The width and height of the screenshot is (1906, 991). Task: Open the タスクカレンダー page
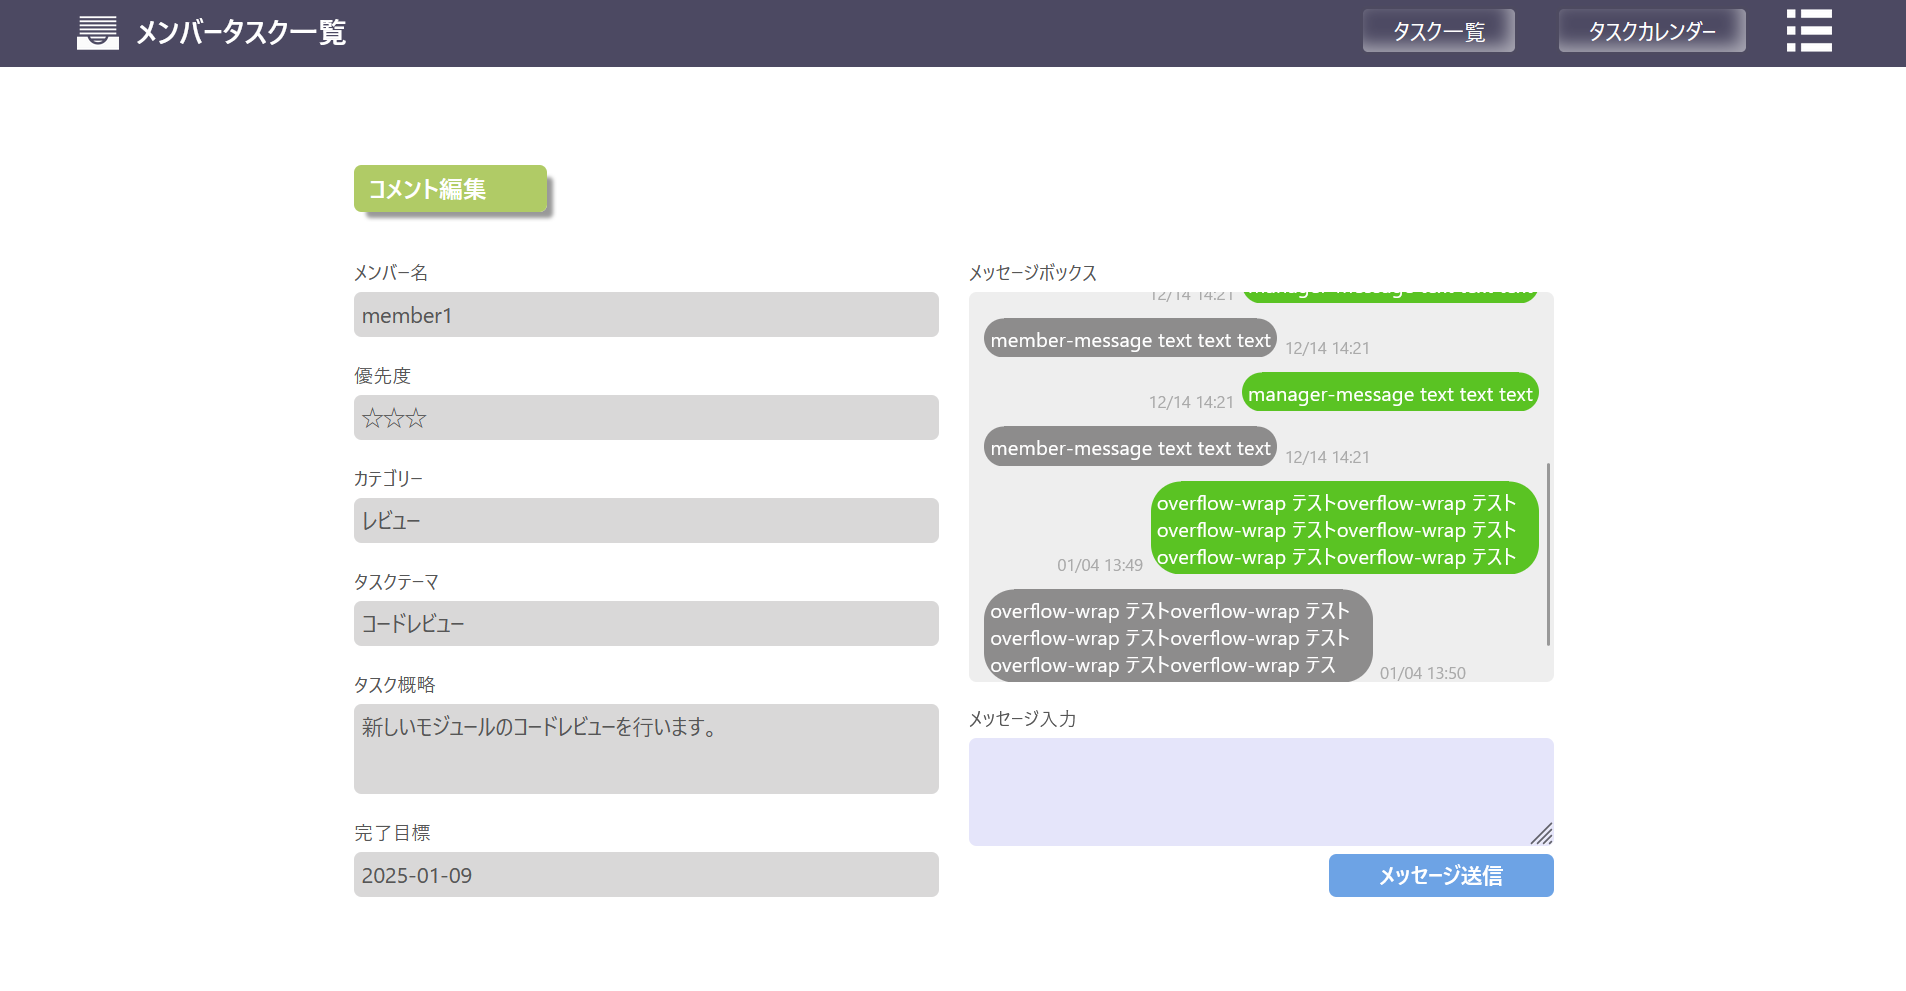tap(1651, 31)
